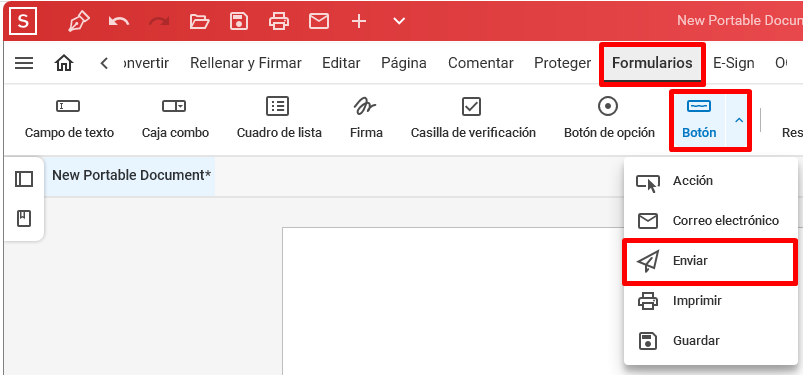Create new document with the plus icon
This screenshot has height=375, width=803.
[x=359, y=22]
